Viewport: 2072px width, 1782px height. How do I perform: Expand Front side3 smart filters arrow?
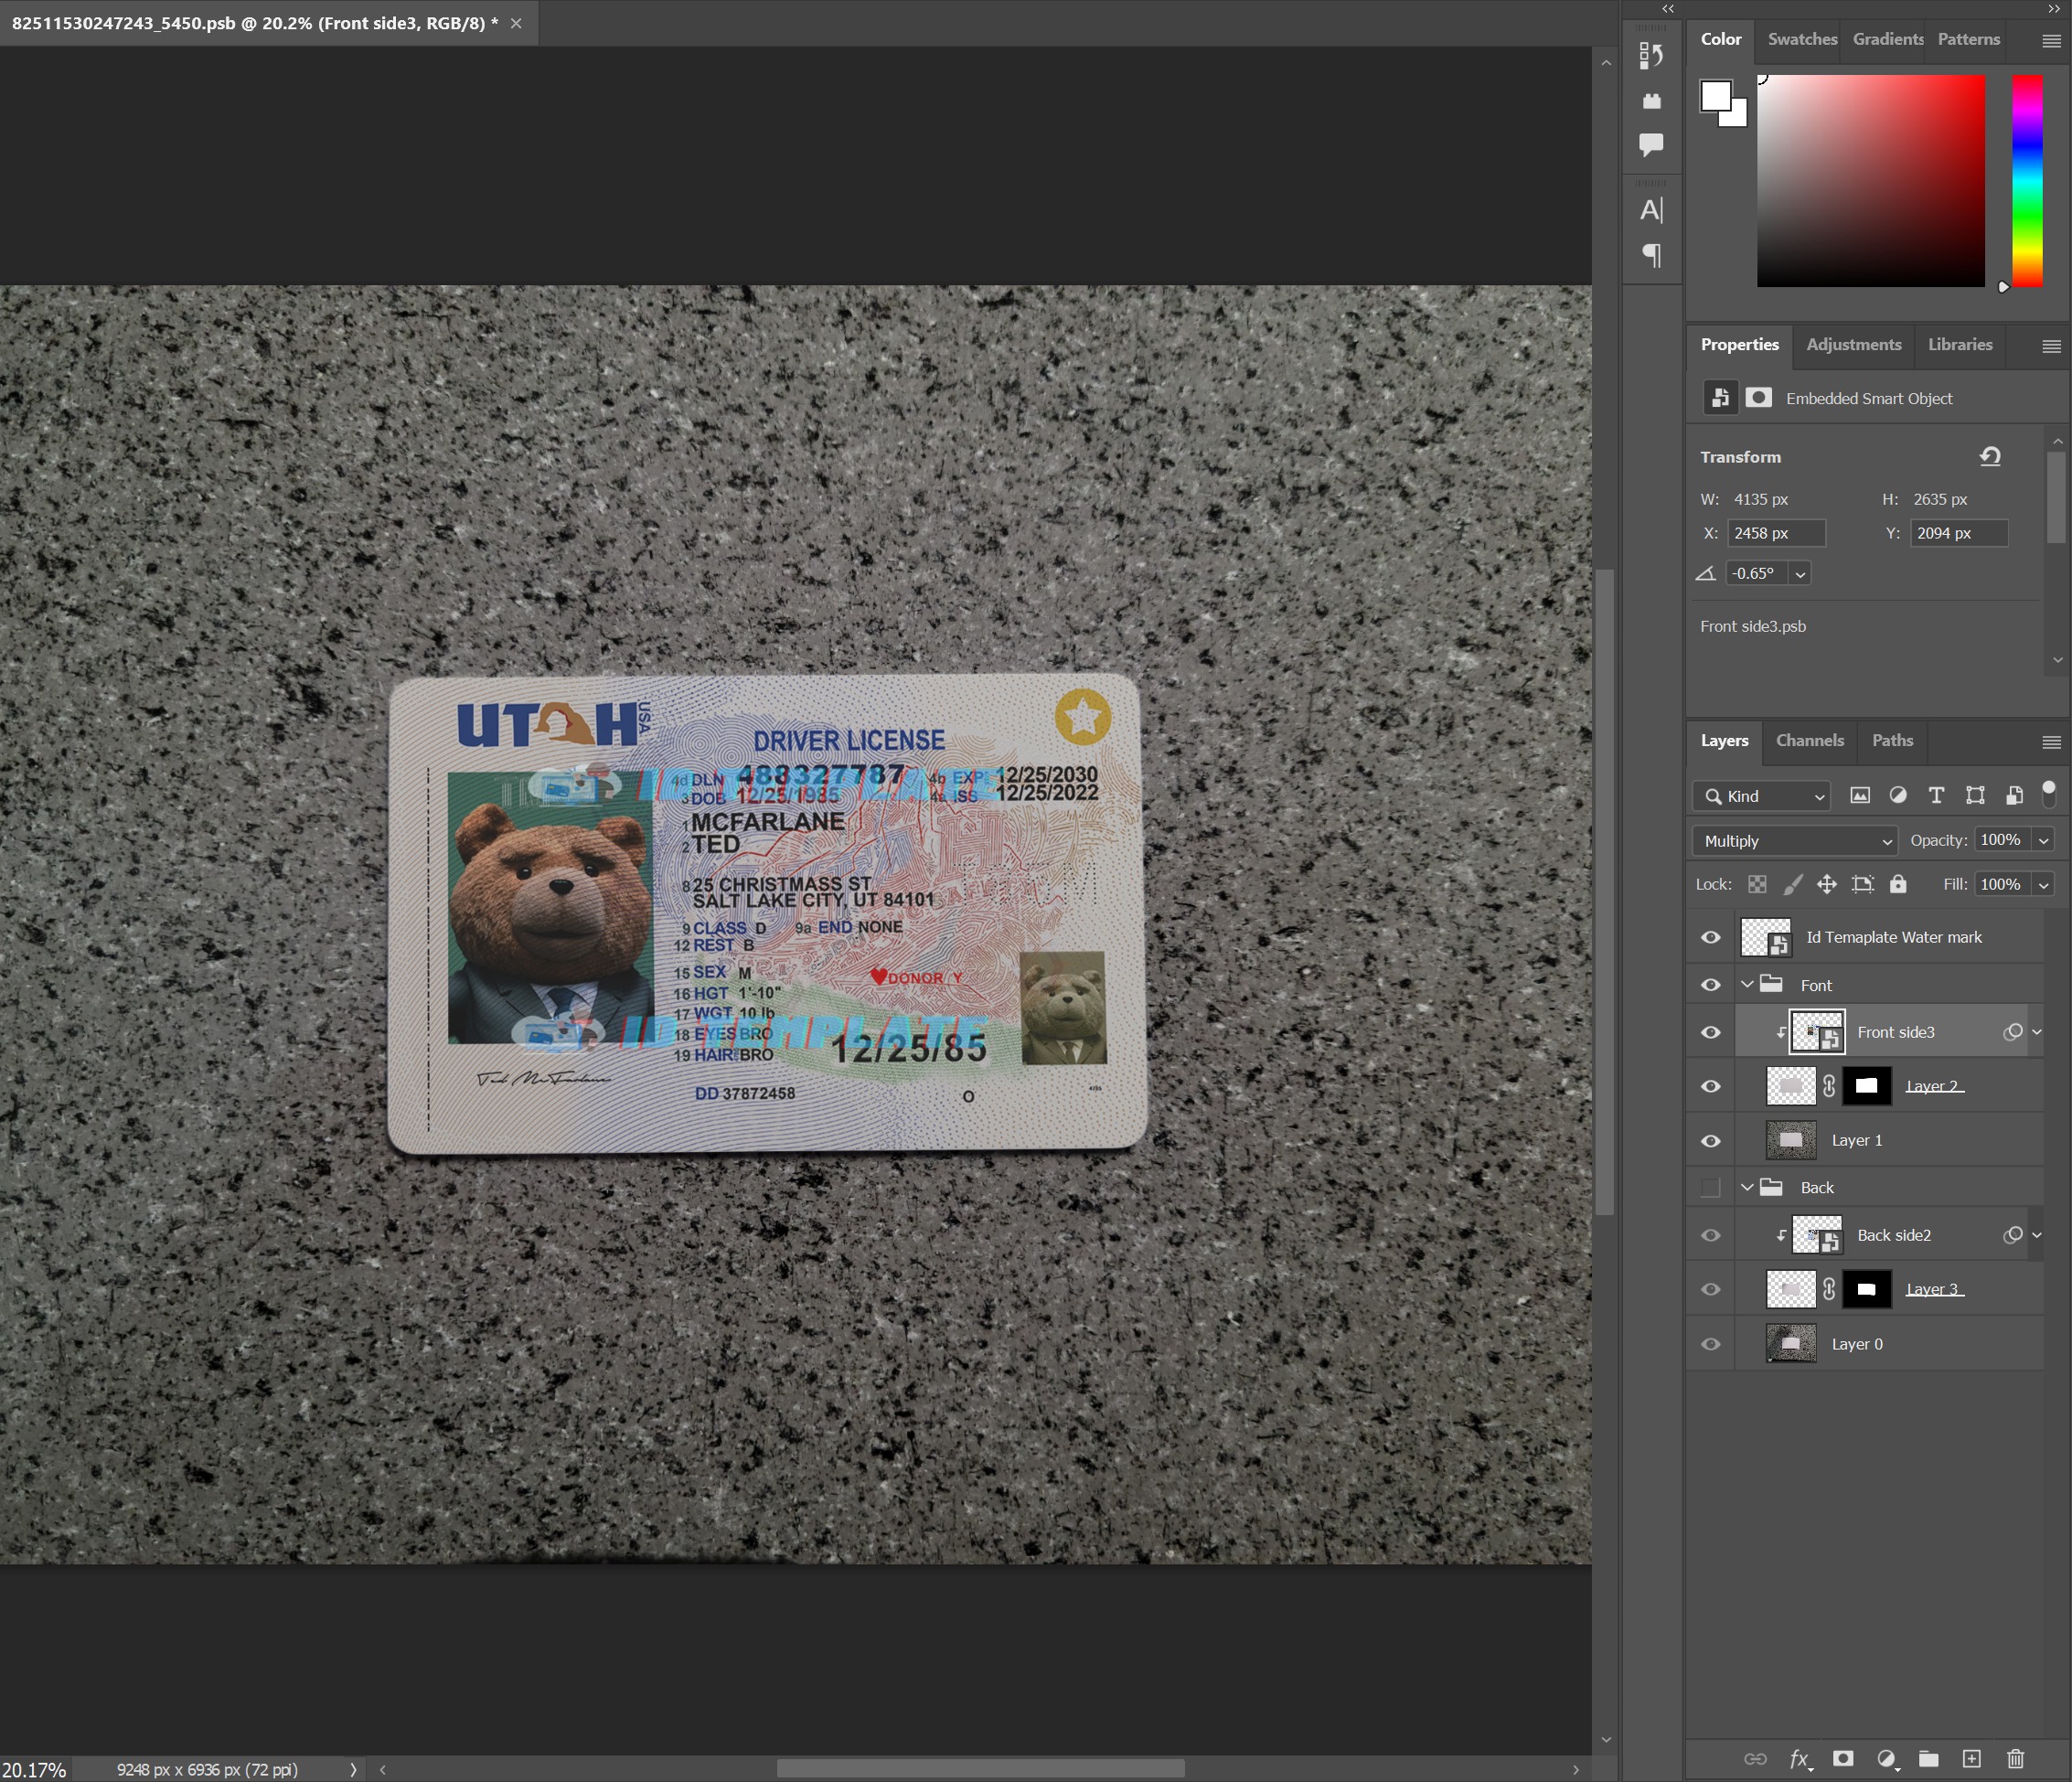[2037, 1032]
